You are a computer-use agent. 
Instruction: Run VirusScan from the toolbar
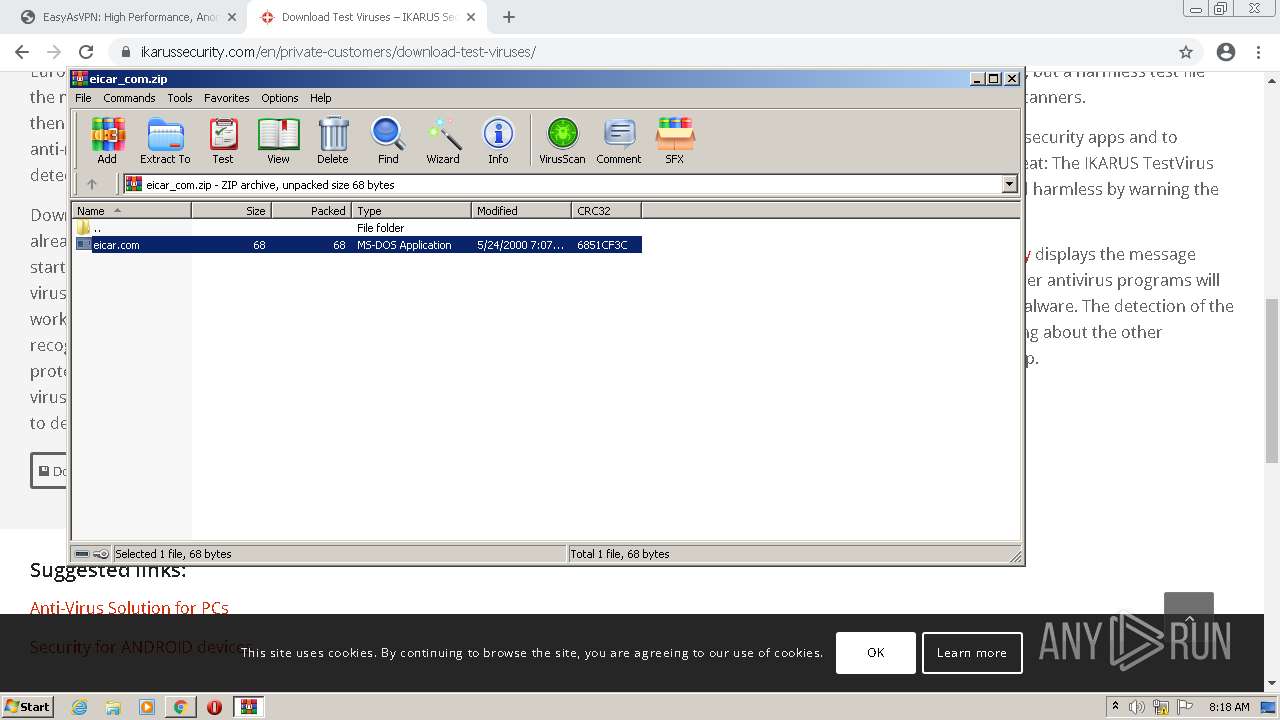pyautogui.click(x=562, y=141)
